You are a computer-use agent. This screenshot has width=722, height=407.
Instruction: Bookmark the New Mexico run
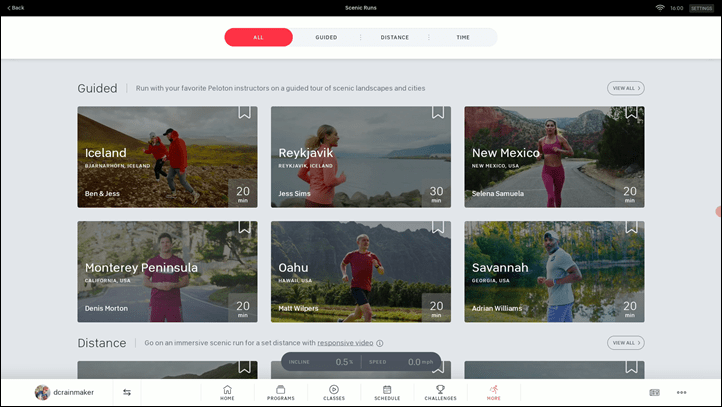[x=631, y=112]
